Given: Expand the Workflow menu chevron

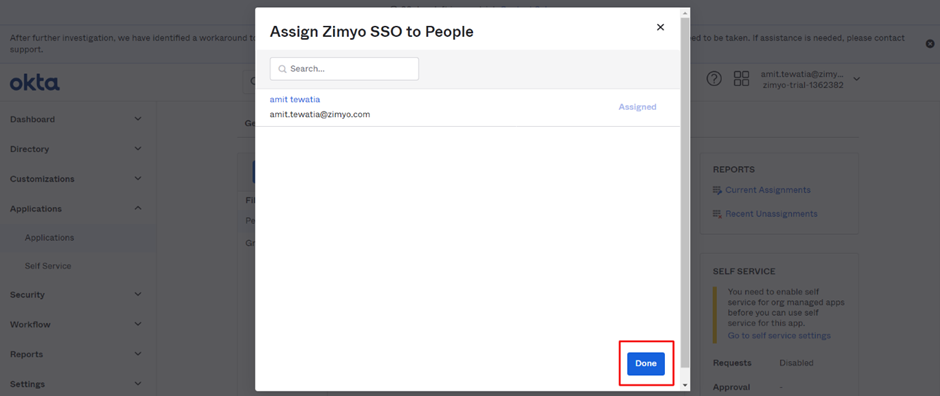Looking at the screenshot, I should 138,324.
